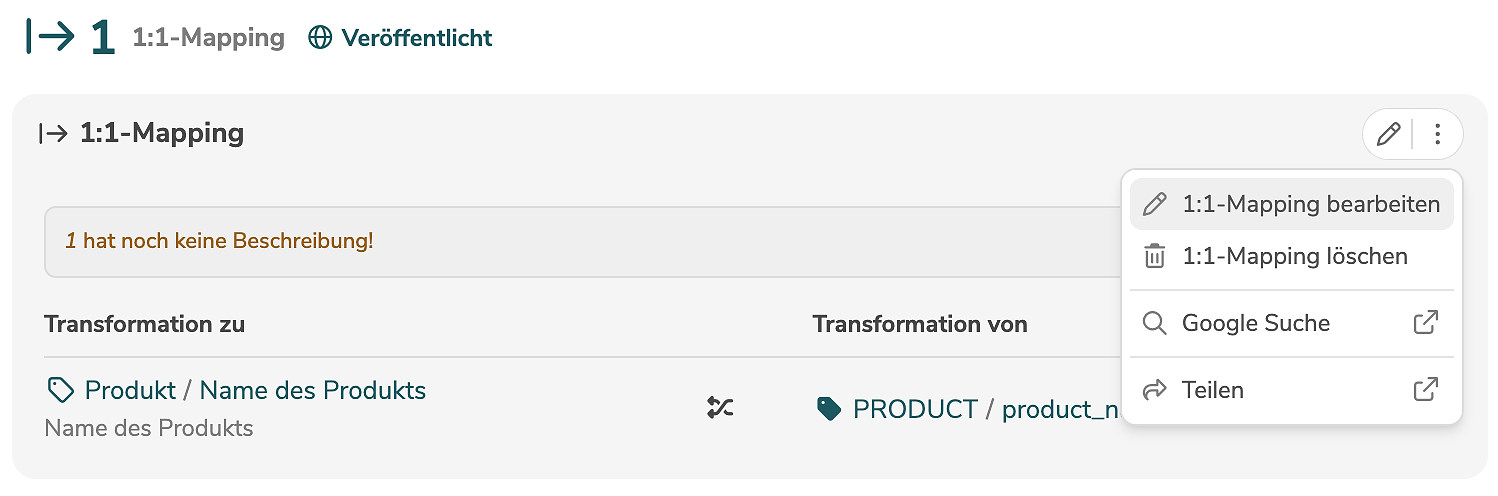Click the trash icon beside löschen
This screenshot has height=496, width=1498.
click(x=1155, y=257)
